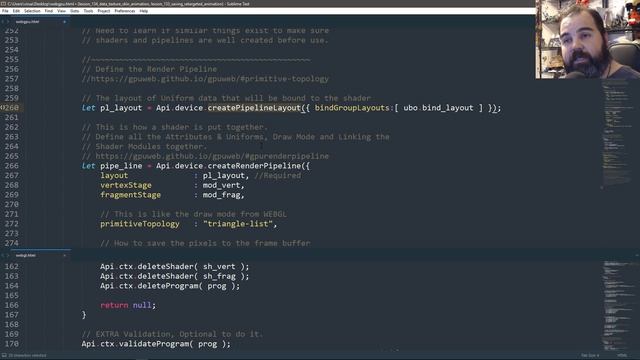Click line number 266 in the gutter

12,166
